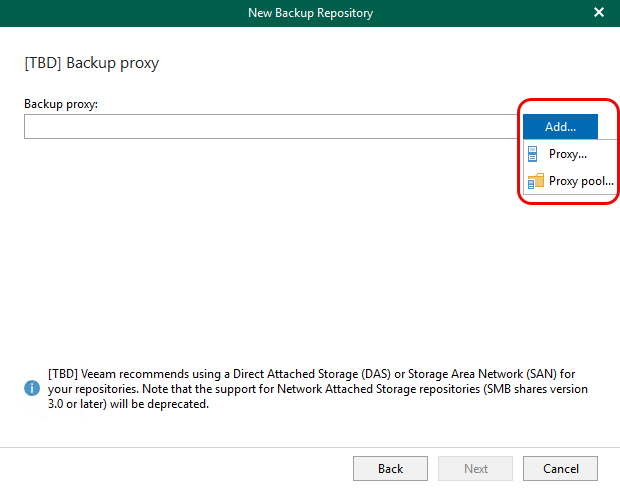The image size is (620, 488).
Task: Click the 'Proxy...' text label
Action: pos(568,154)
